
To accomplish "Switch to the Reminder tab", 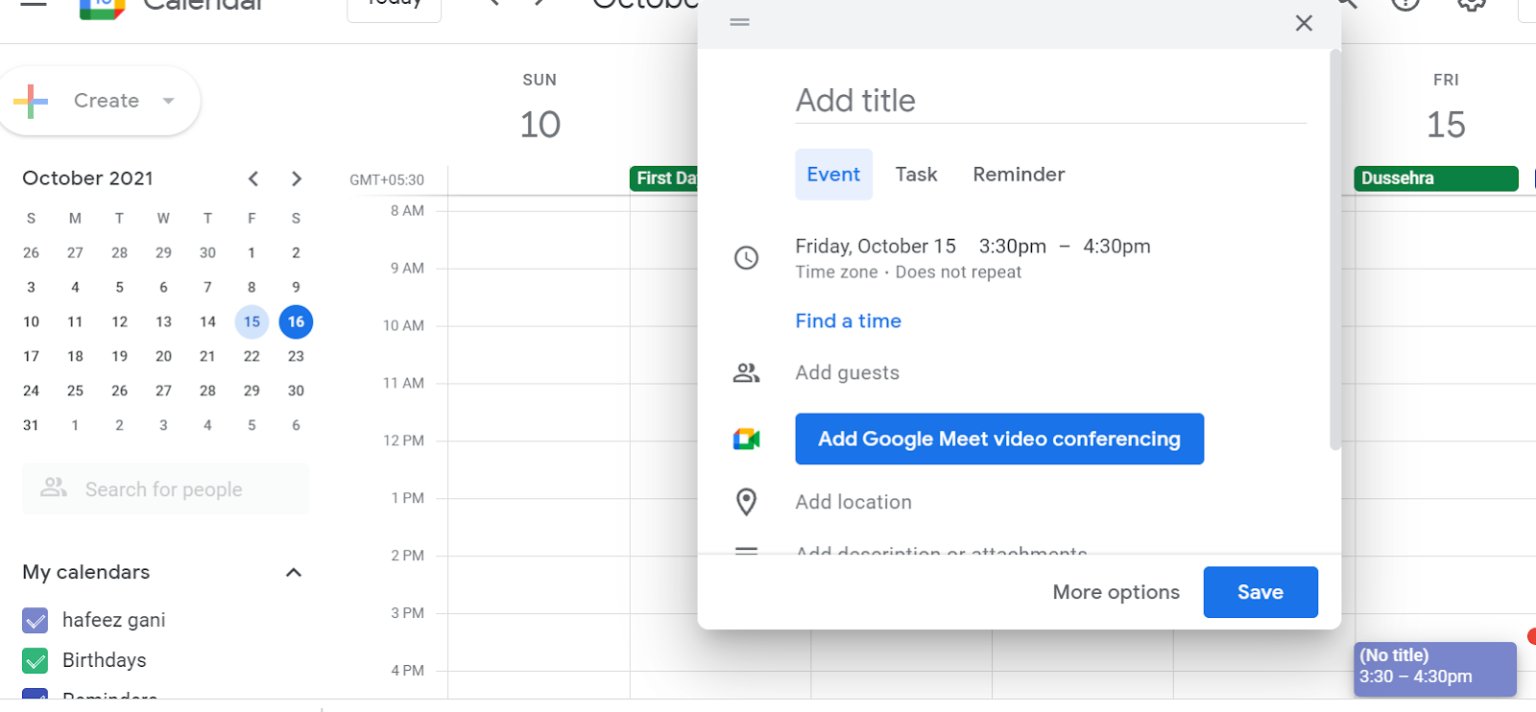I will (x=1018, y=174).
